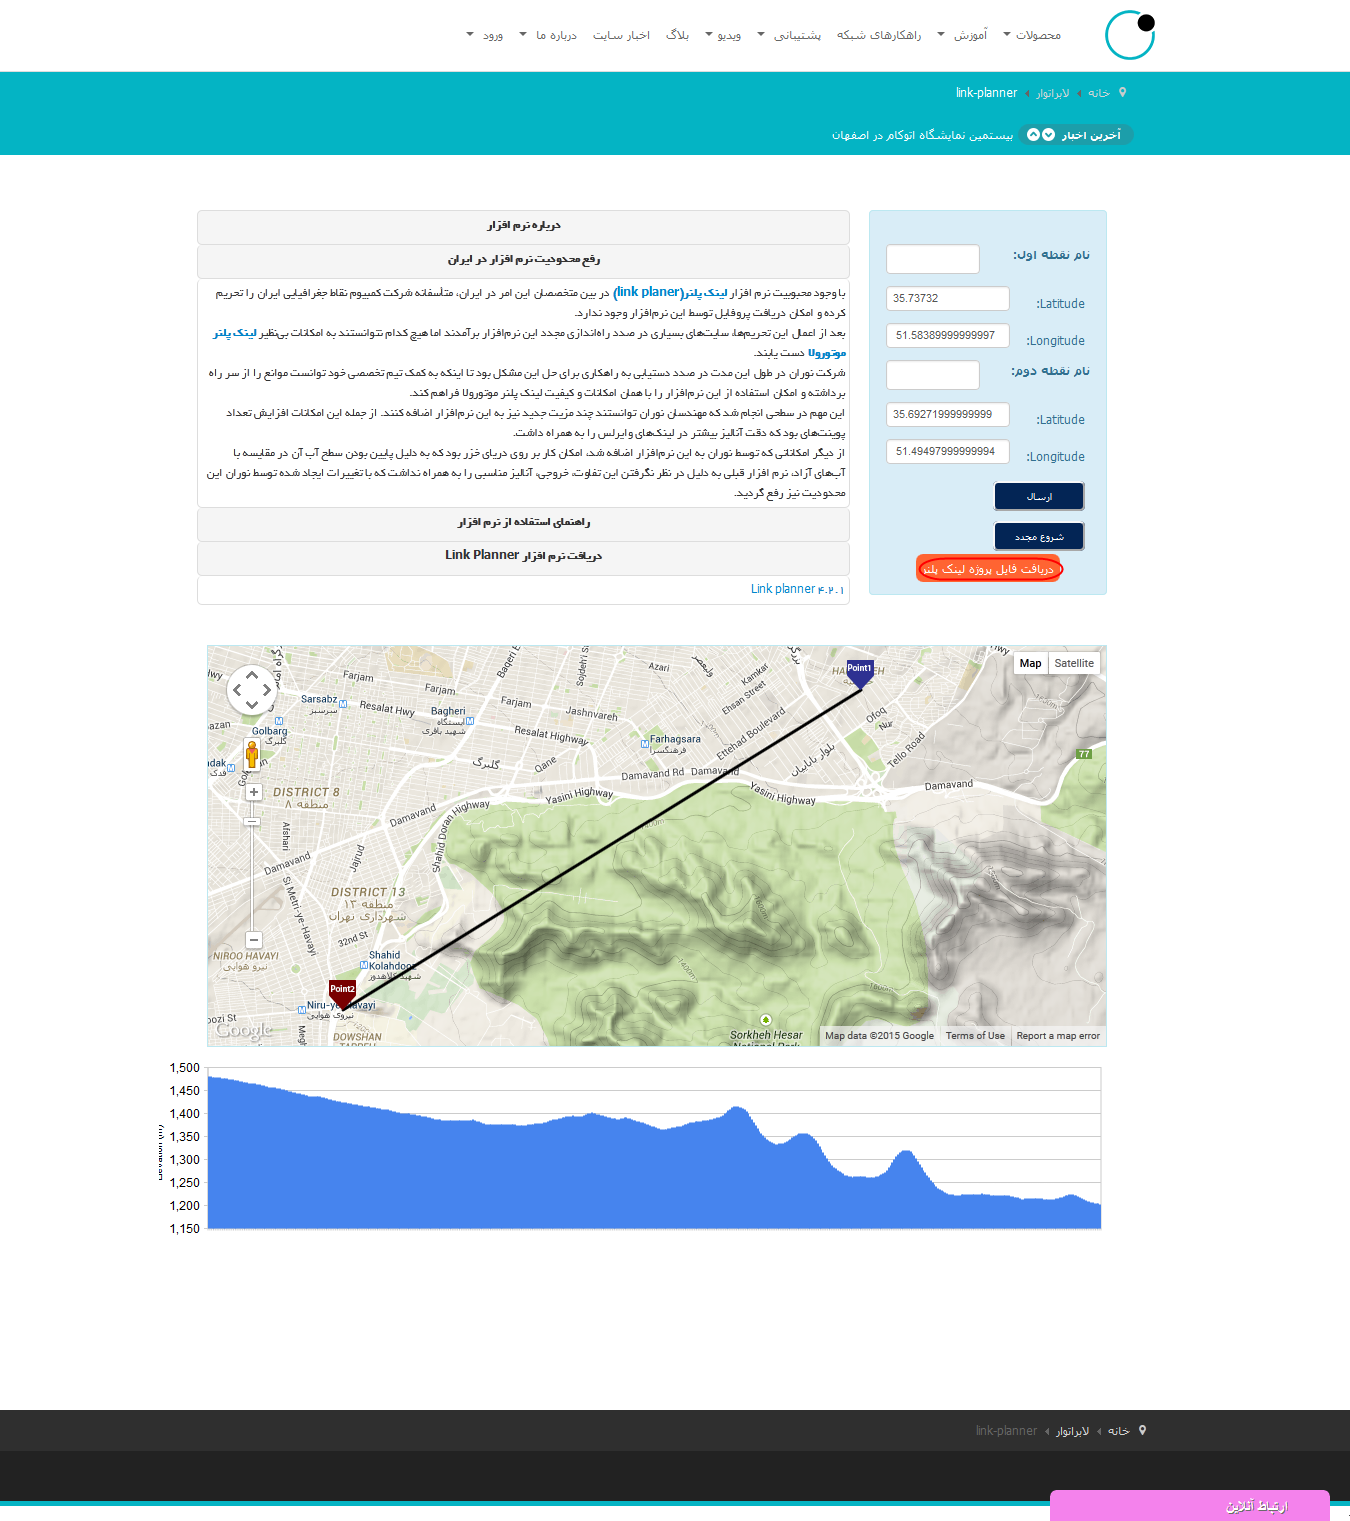
Task: Open the Link planner ۴.۲.۱ download link
Action: tap(797, 589)
